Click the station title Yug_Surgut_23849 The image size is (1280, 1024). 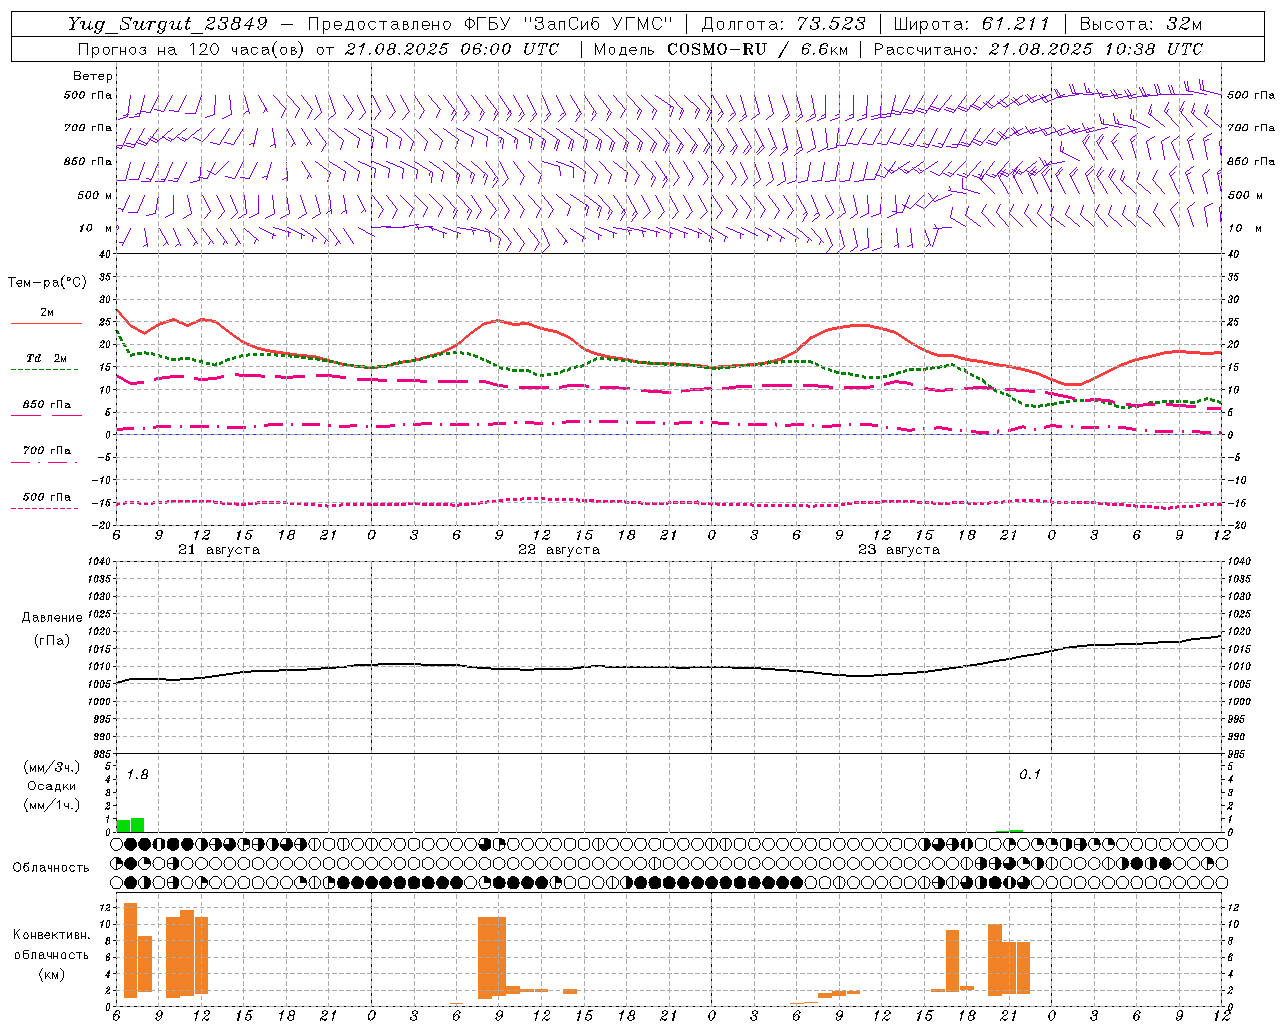[168, 24]
